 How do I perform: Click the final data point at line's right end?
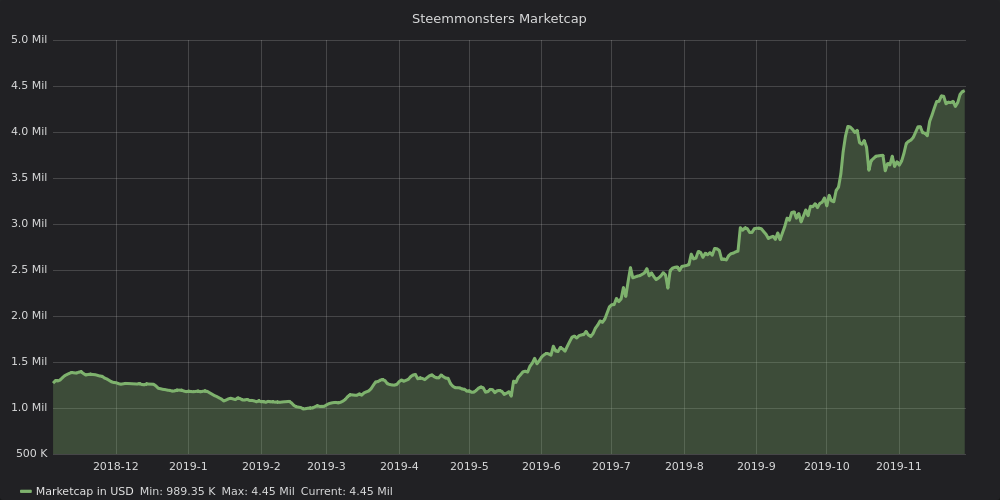point(964,91)
